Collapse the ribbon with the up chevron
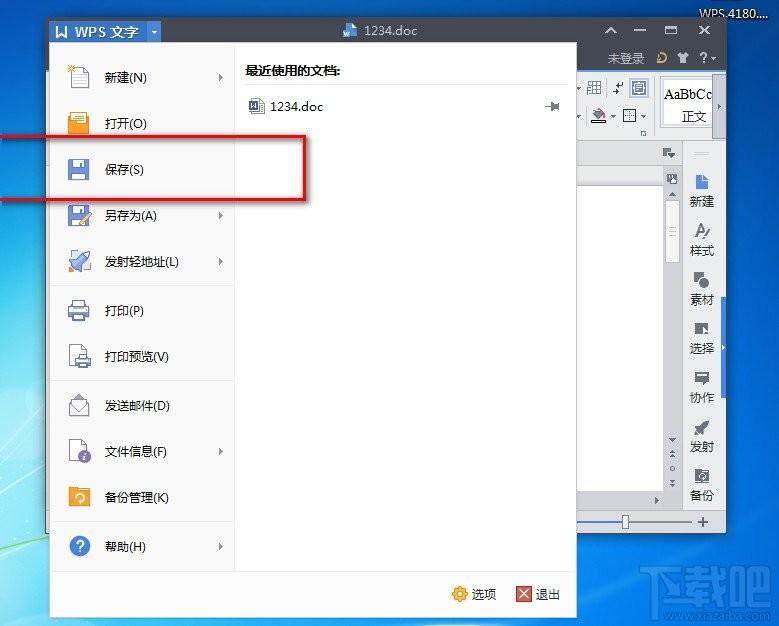 point(611,31)
